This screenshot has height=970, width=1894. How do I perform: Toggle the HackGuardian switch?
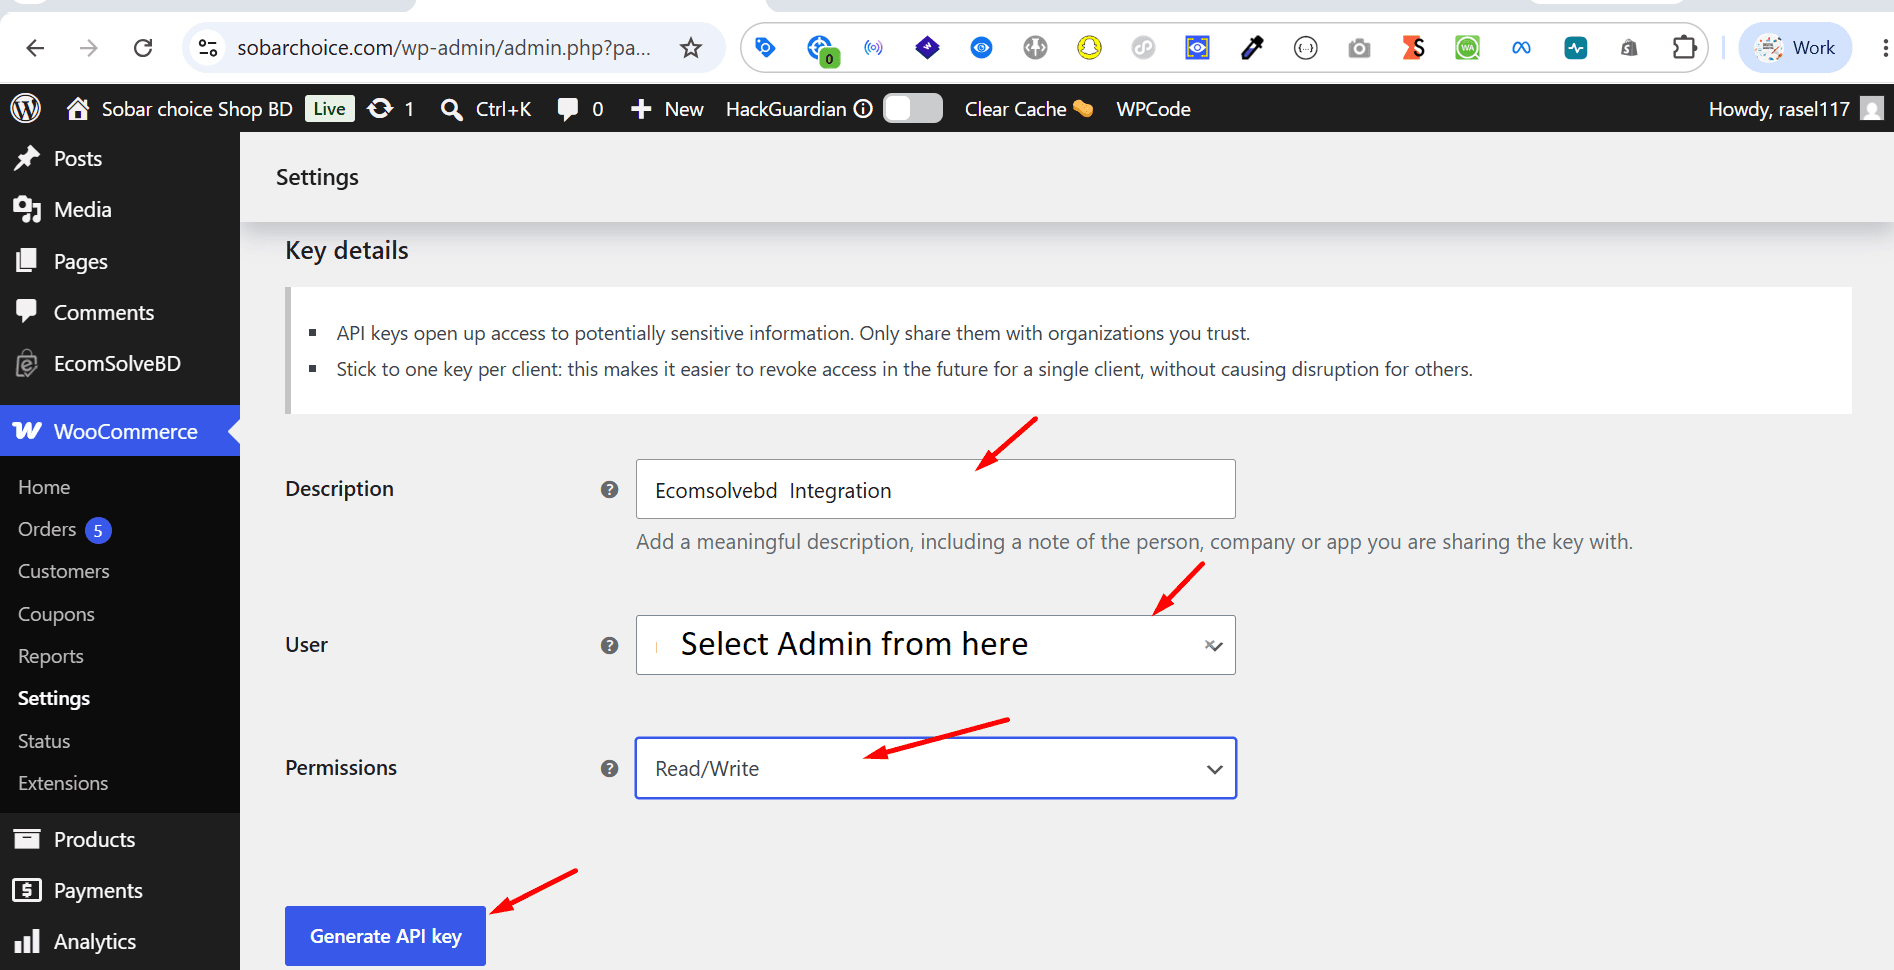tap(913, 108)
